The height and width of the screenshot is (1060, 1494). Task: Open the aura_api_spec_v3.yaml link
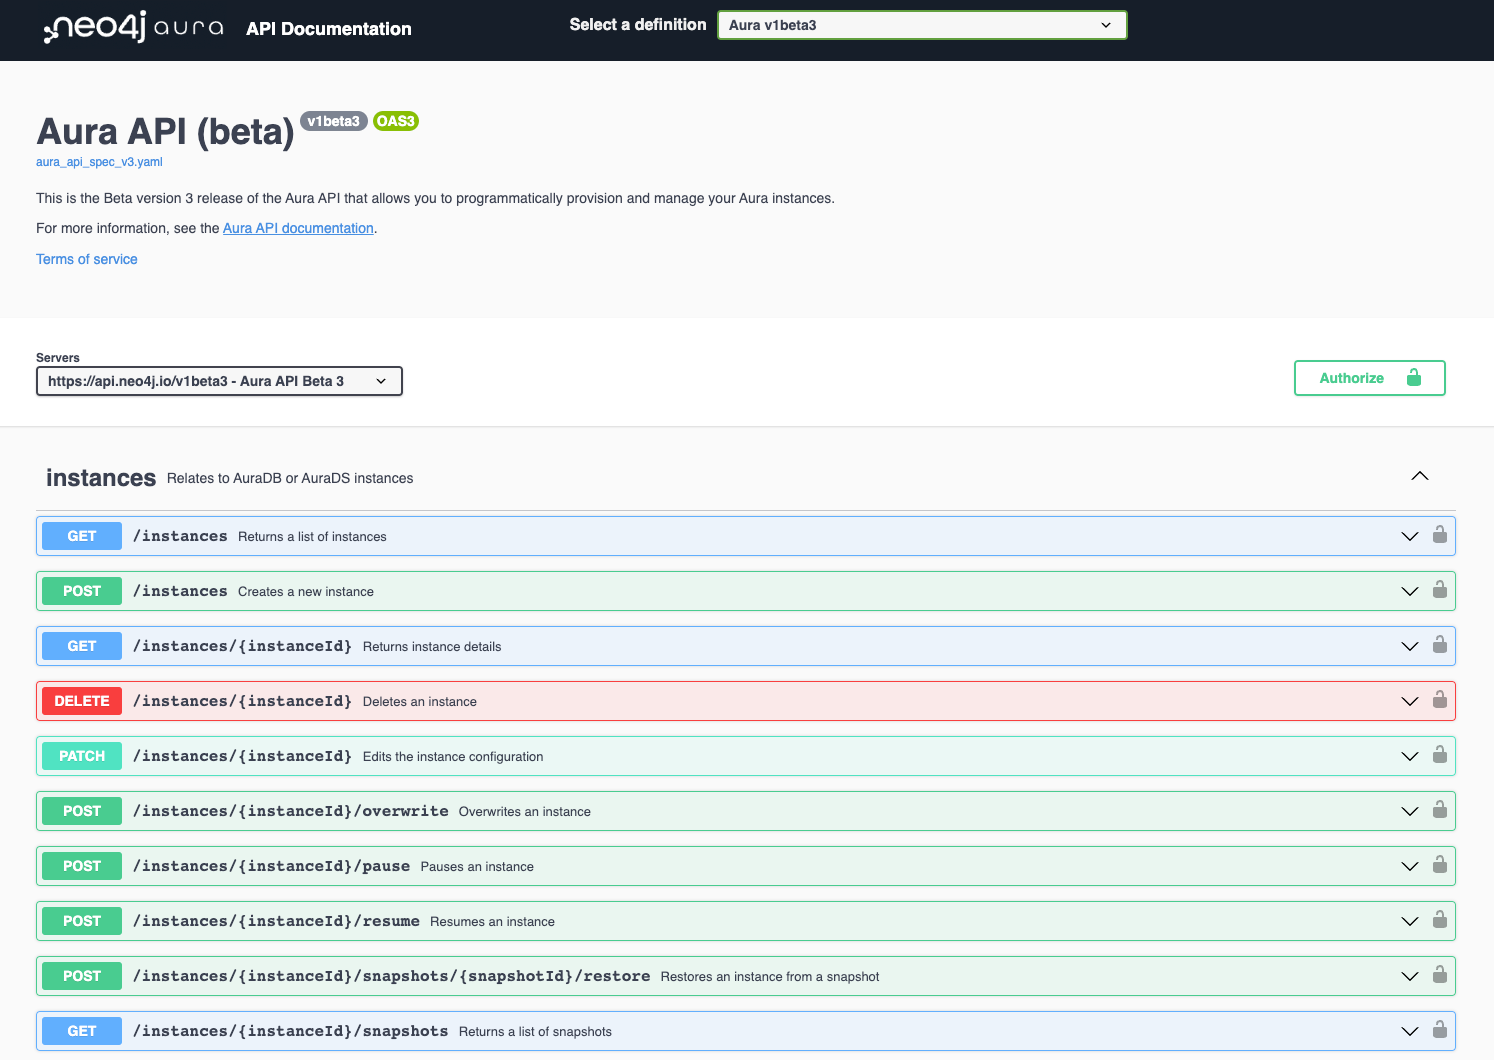coord(99,162)
